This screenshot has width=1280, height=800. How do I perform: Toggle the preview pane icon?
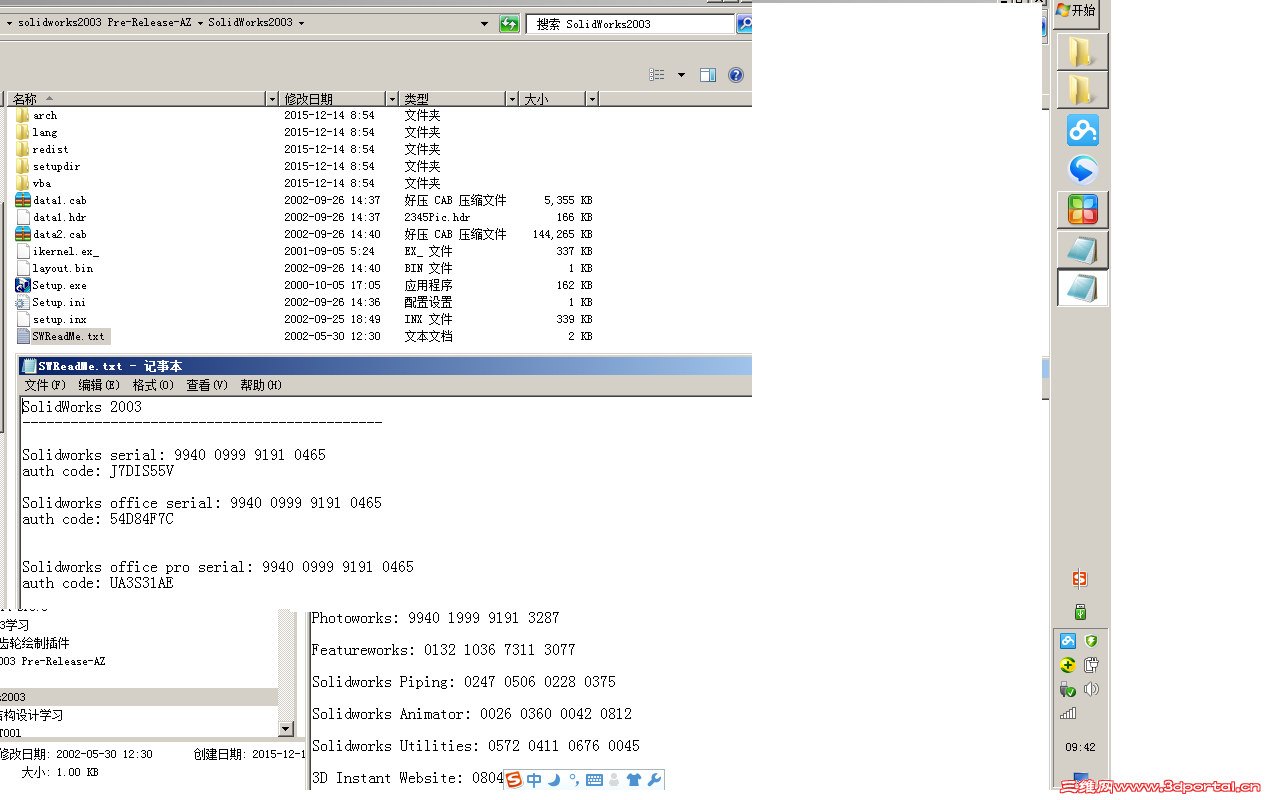[708, 75]
